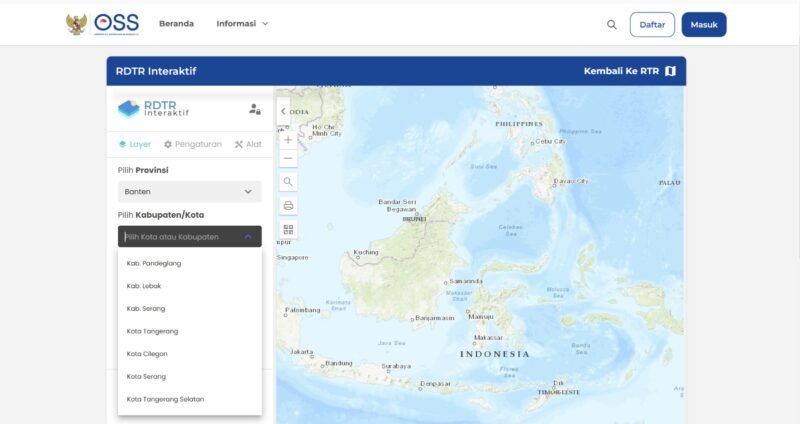This screenshot has width=800, height=424.
Task: Click the INDONESIA label on map
Action: click(x=495, y=354)
